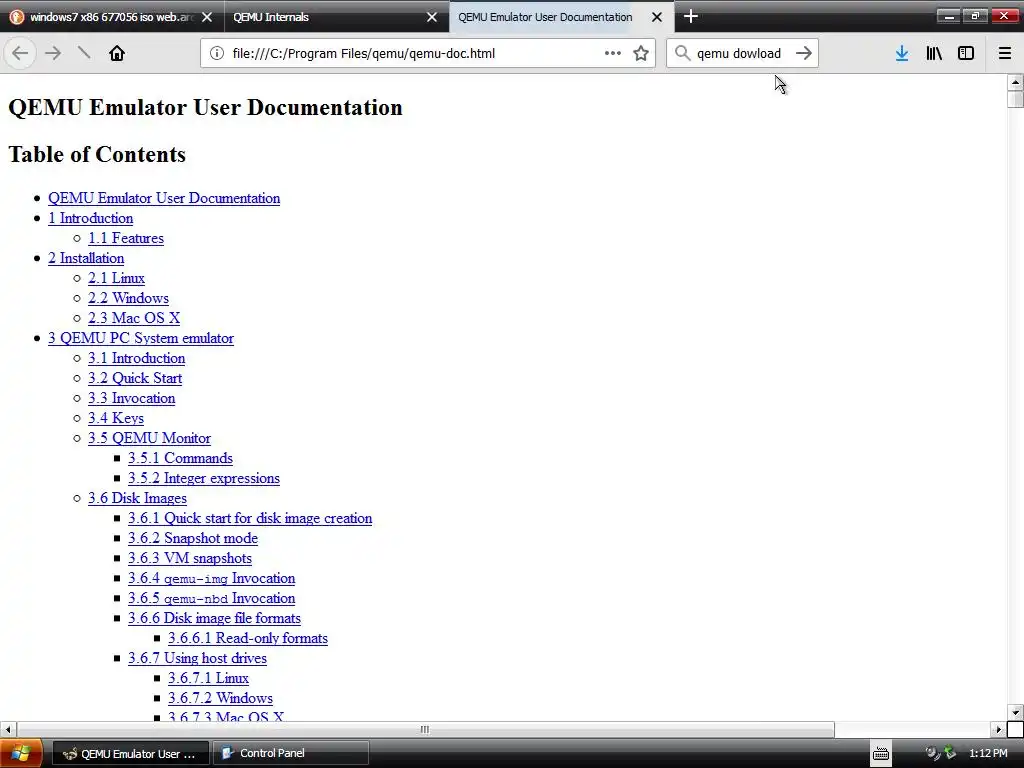Jump to 3 QEMU PC System emulator
The image size is (1024, 768).
point(141,338)
